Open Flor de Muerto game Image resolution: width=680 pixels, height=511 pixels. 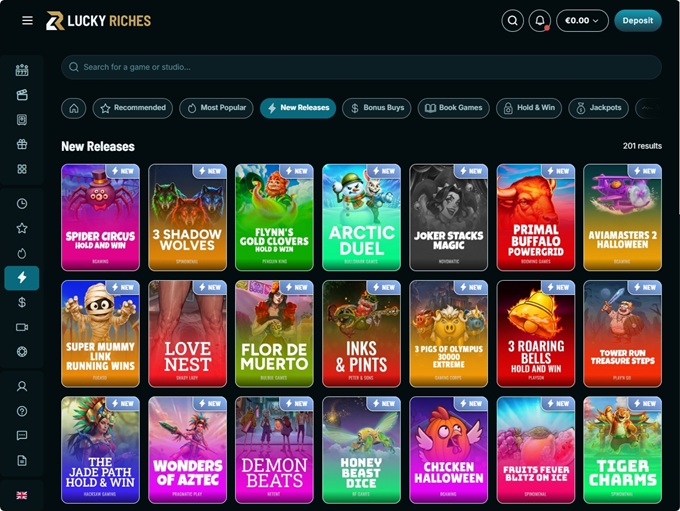point(274,334)
